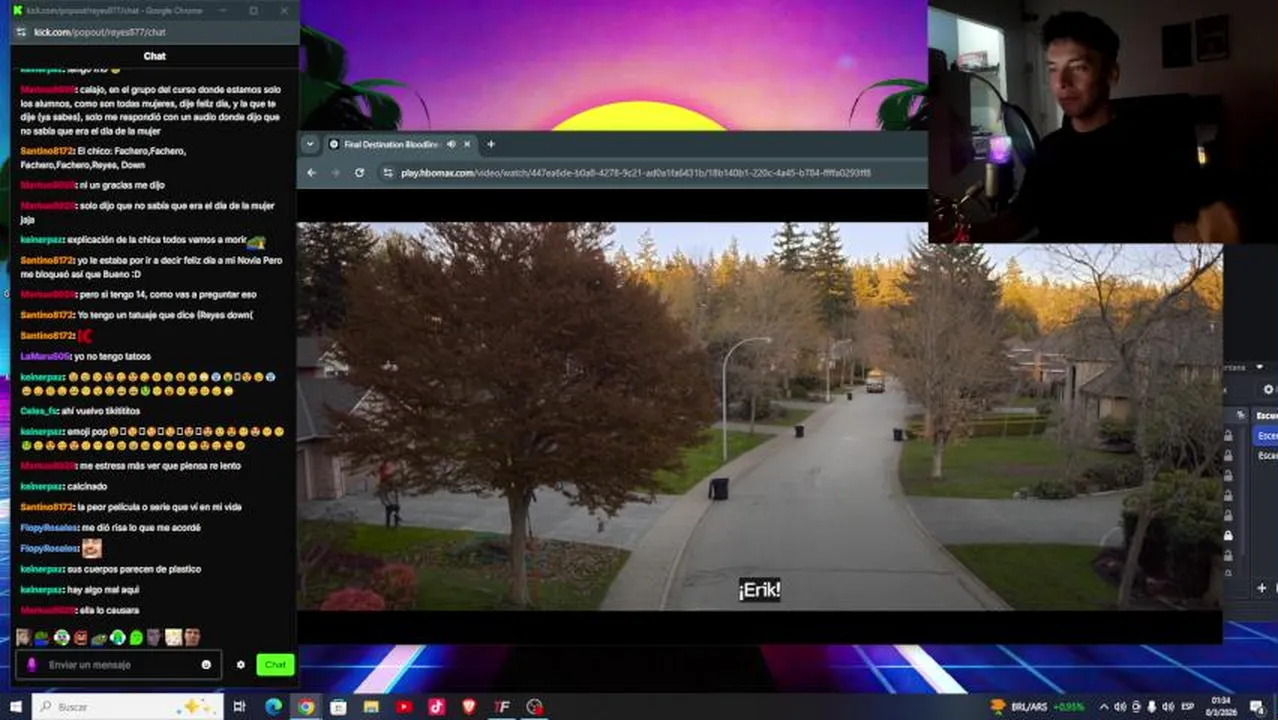Viewport: 1278px width, 720px height.
Task: Click chat message 'calcinado'
Action: 88,486
